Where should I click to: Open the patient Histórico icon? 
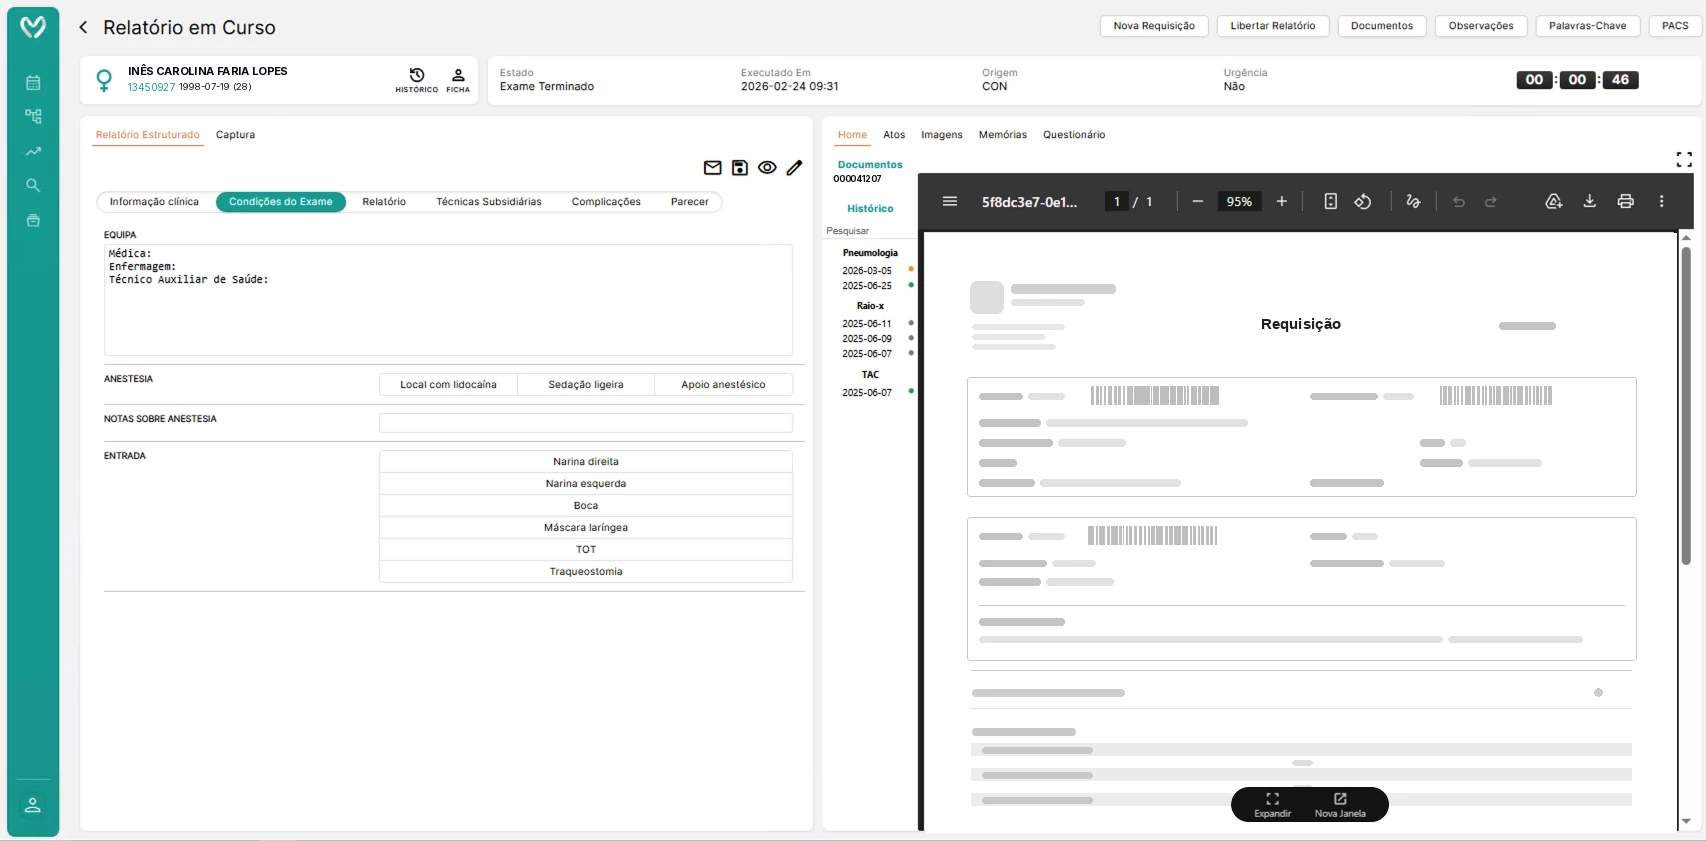[x=417, y=80]
